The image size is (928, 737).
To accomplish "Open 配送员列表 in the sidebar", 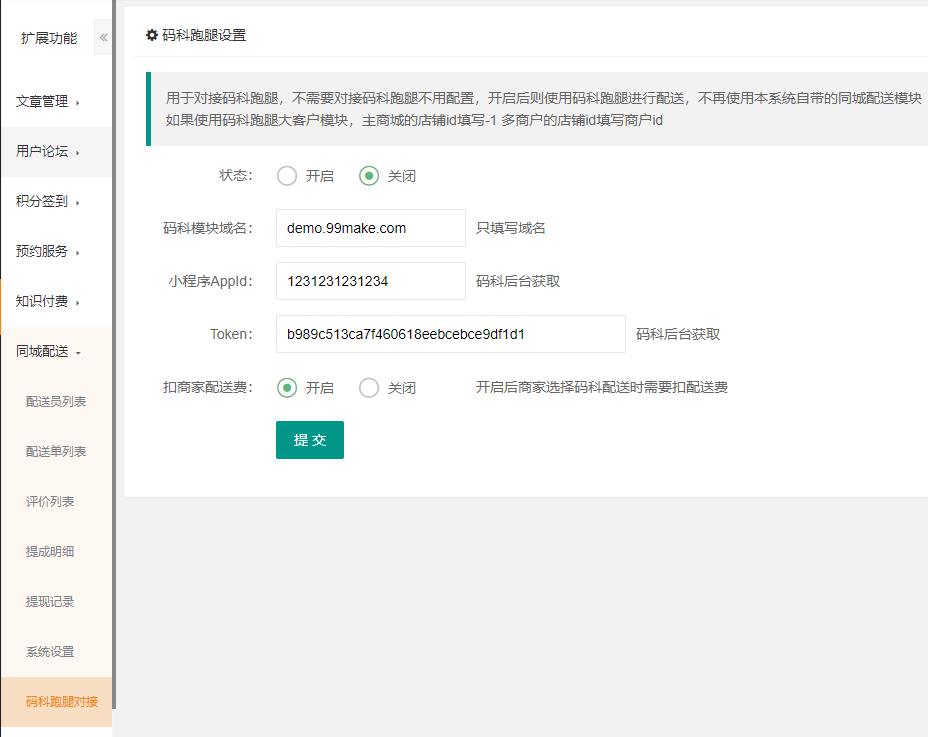I will [56, 401].
